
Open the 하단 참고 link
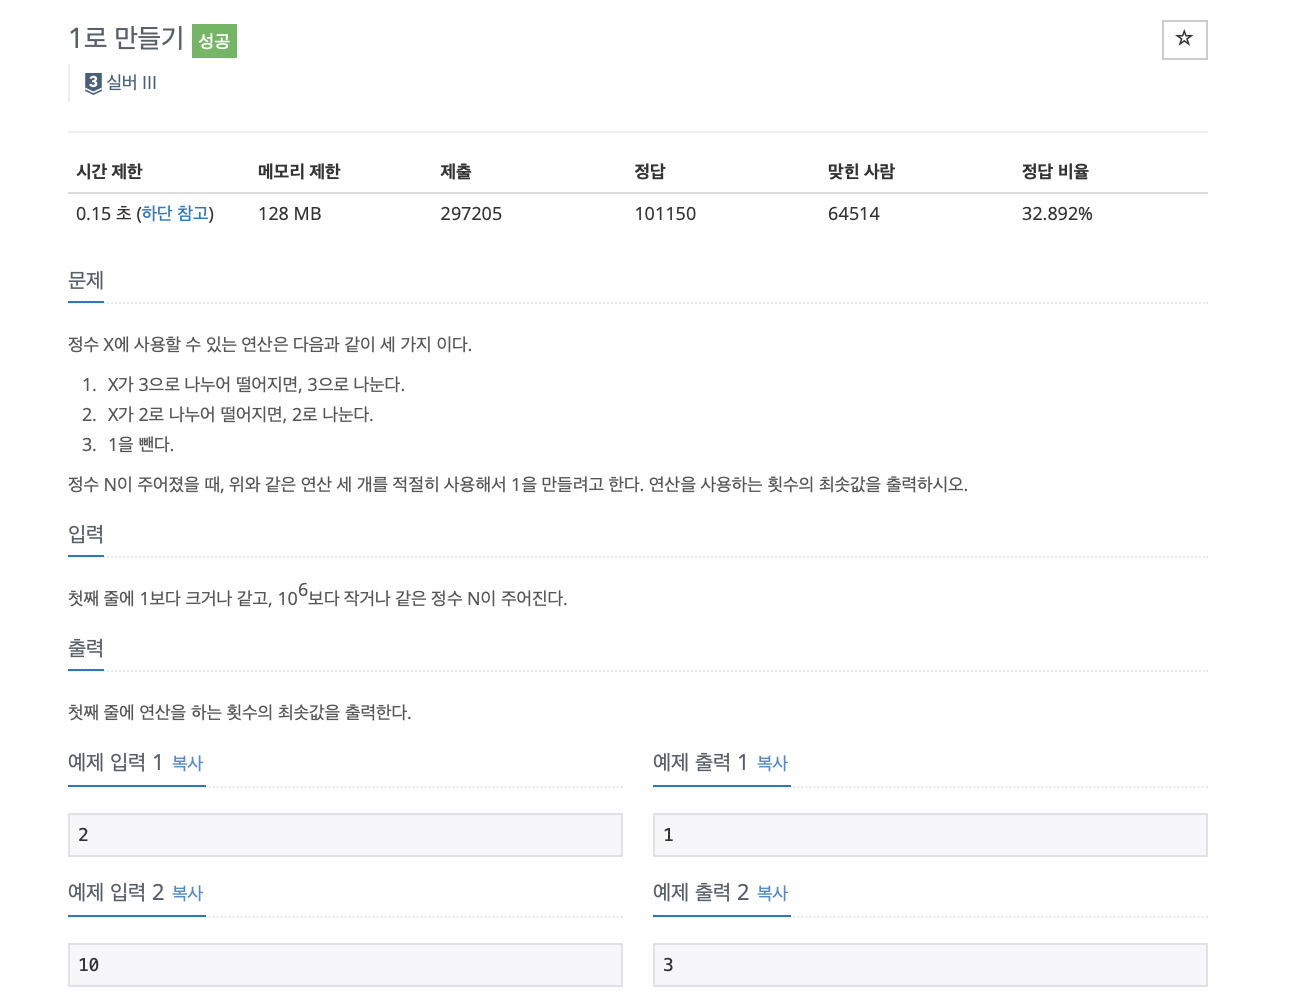pyautogui.click(x=175, y=213)
